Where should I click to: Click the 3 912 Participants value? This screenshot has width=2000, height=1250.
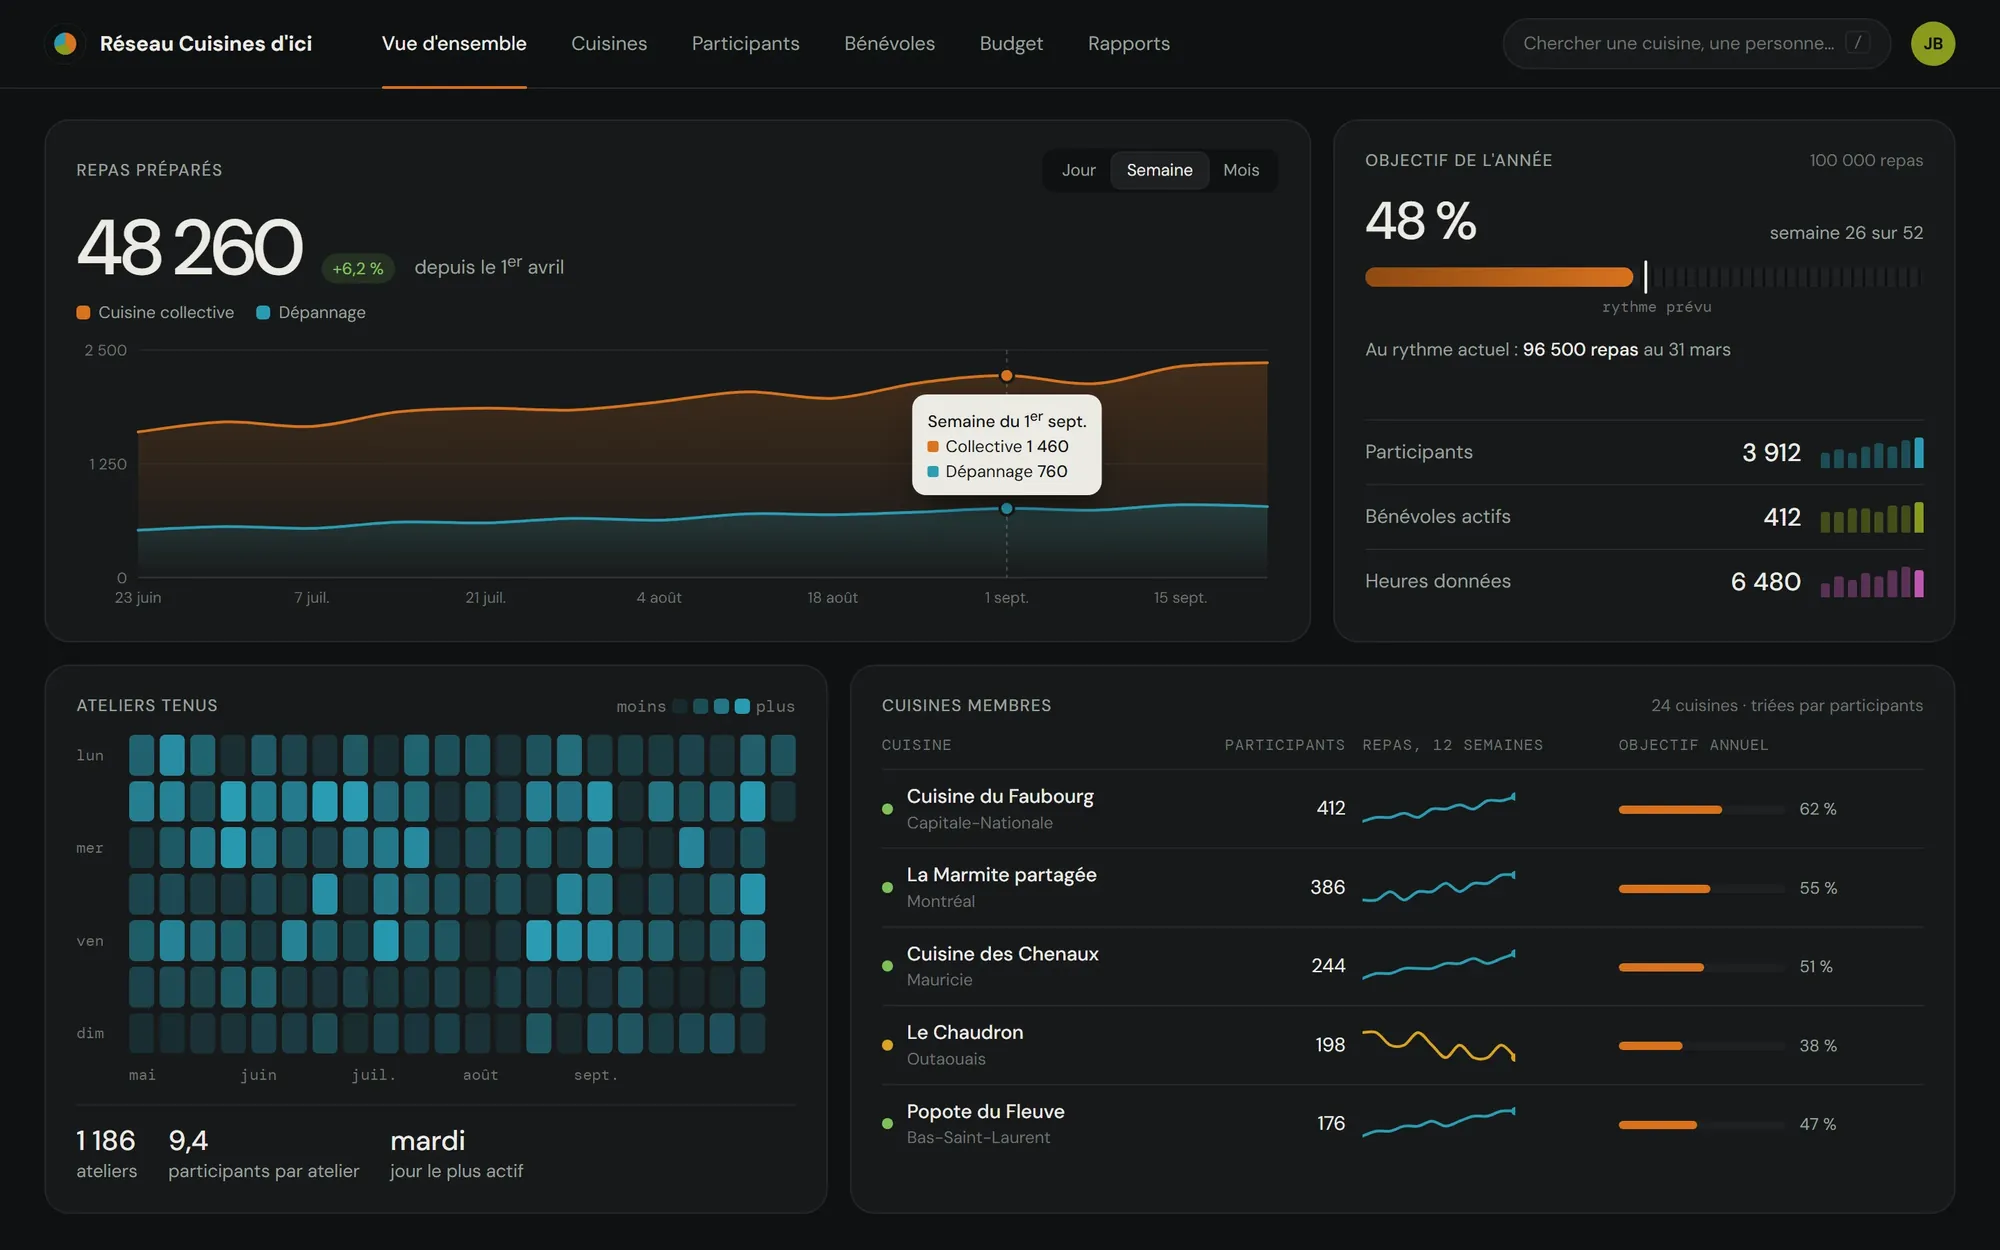(1771, 453)
